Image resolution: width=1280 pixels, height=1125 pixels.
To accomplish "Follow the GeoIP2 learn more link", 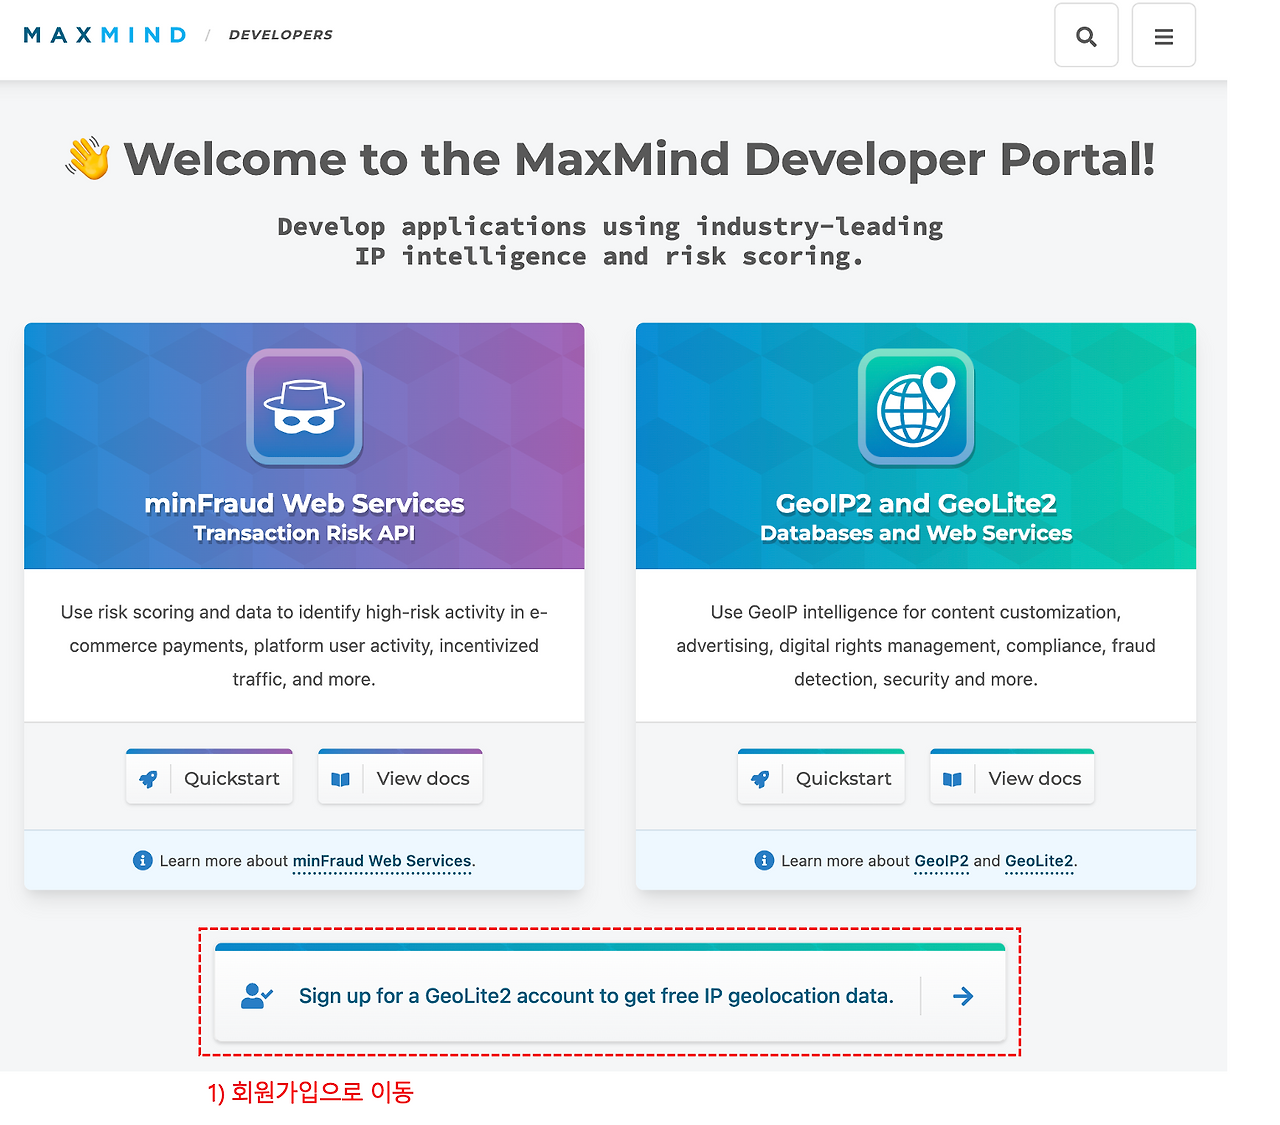I will click(941, 861).
